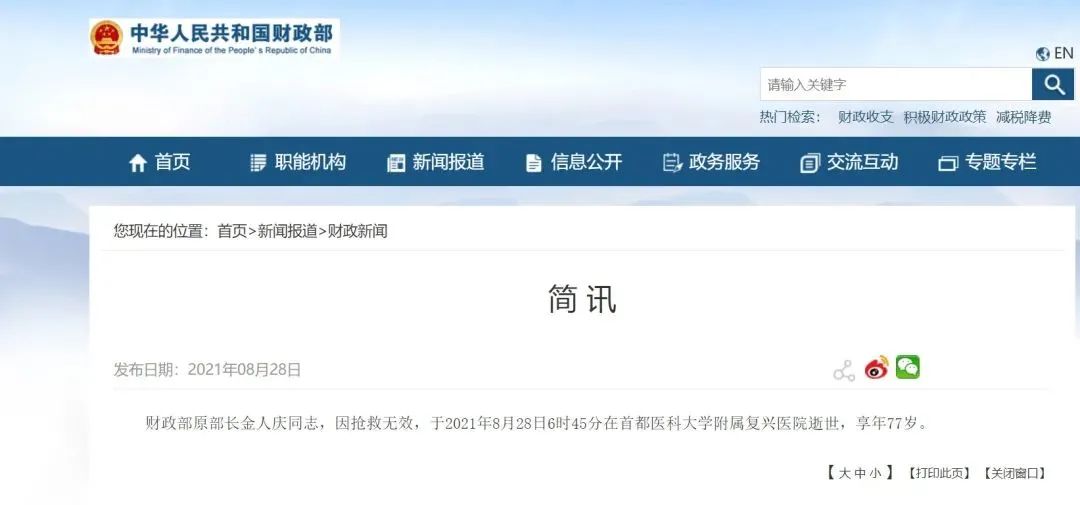The image size is (1080, 505).
Task: Open 信息公开 navigation menu
Action: click(x=573, y=163)
